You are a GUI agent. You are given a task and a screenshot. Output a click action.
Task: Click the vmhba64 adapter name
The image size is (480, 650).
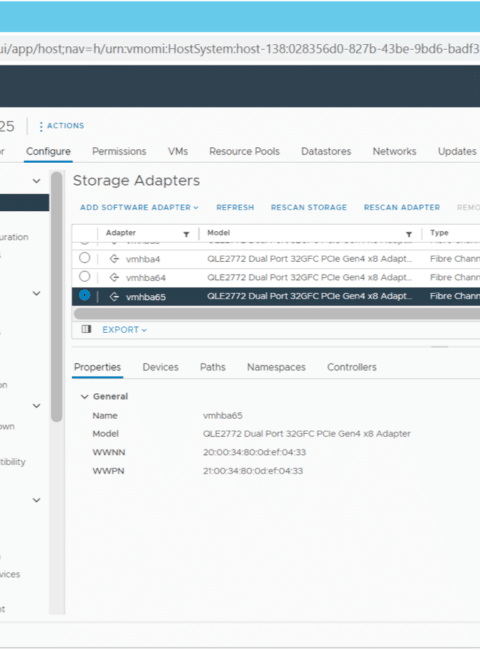(x=146, y=278)
